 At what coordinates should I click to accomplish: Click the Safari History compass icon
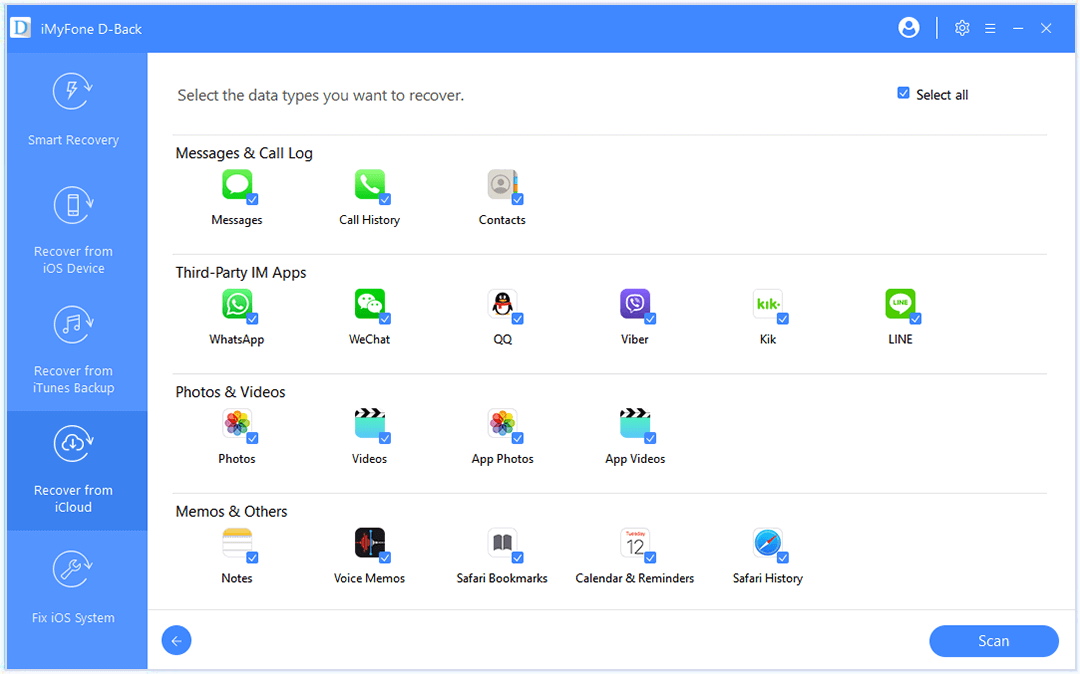pos(767,543)
